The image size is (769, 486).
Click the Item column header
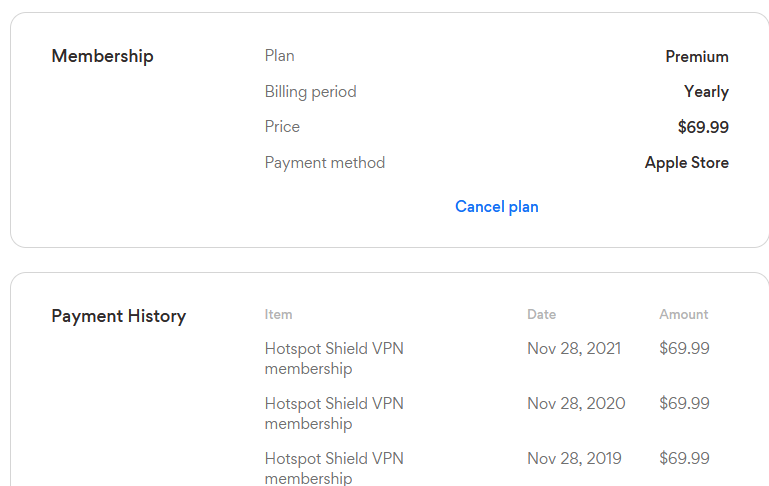click(x=279, y=314)
